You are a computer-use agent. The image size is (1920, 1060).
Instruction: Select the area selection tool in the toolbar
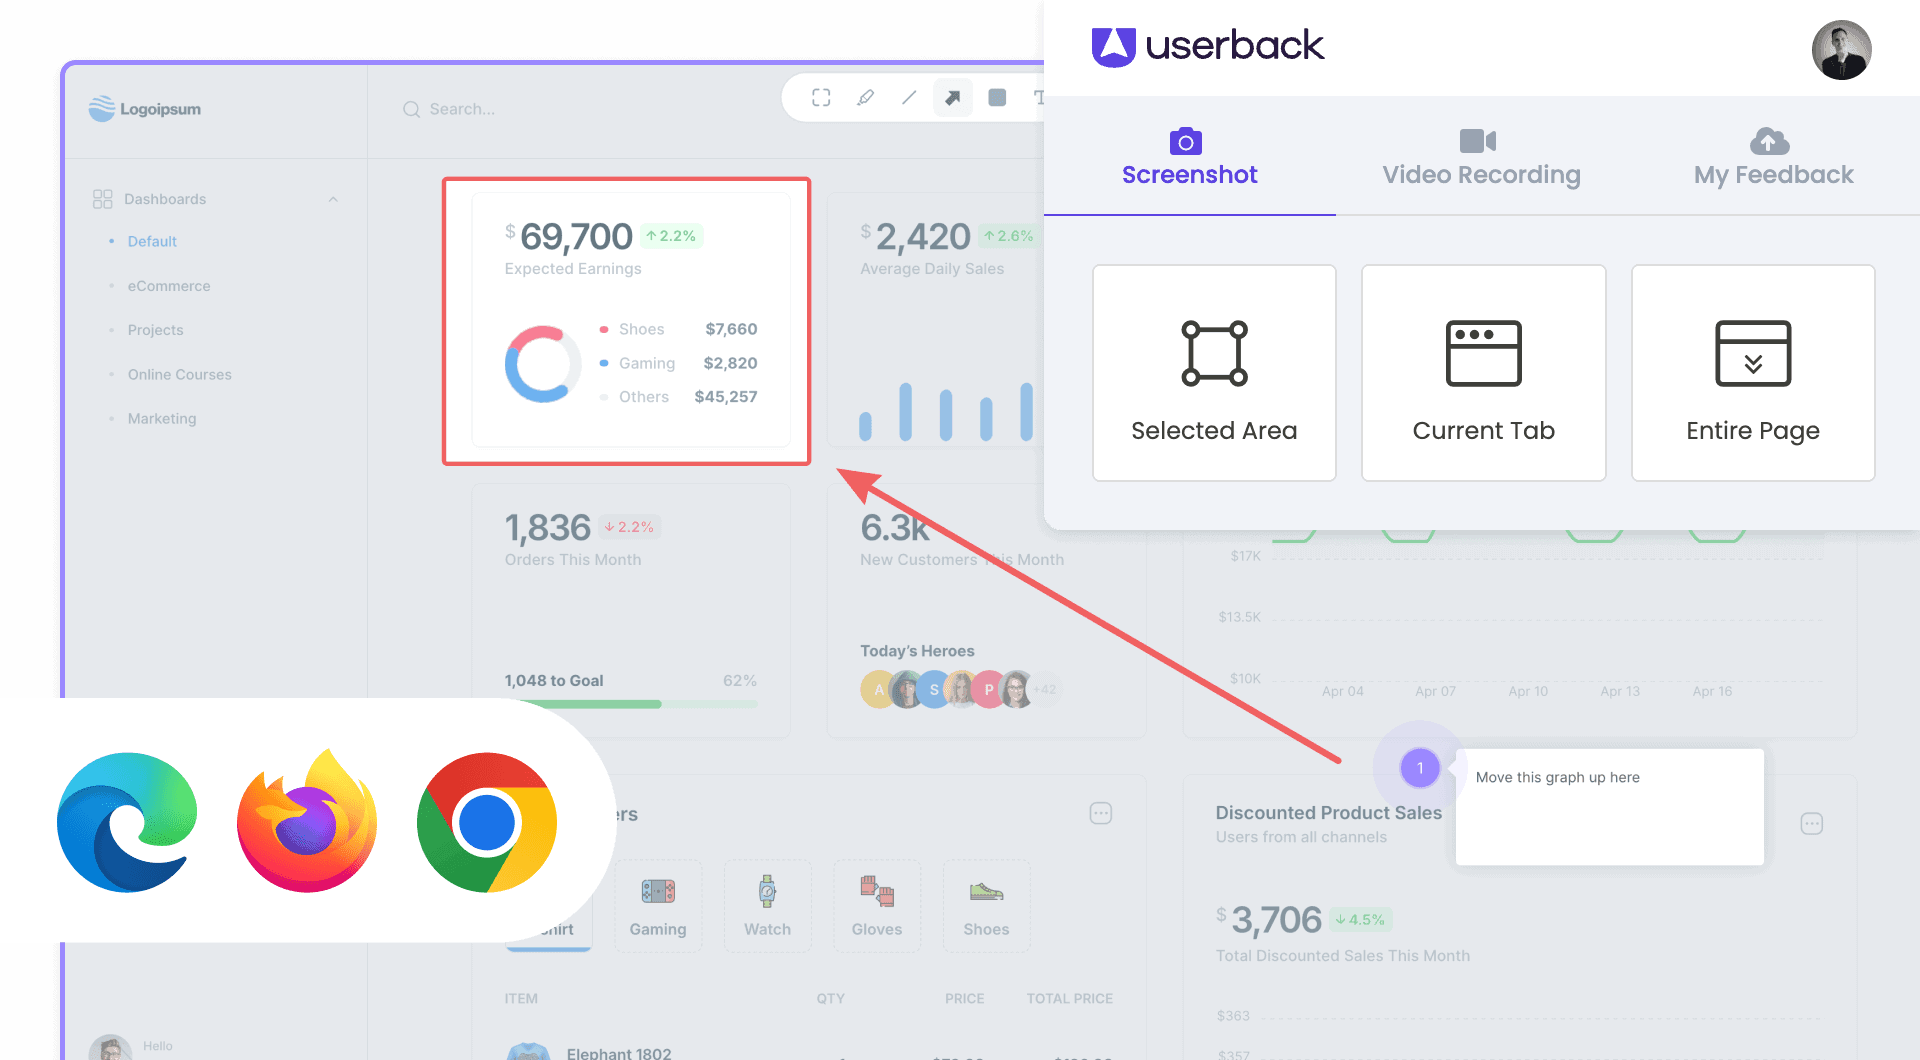(821, 98)
